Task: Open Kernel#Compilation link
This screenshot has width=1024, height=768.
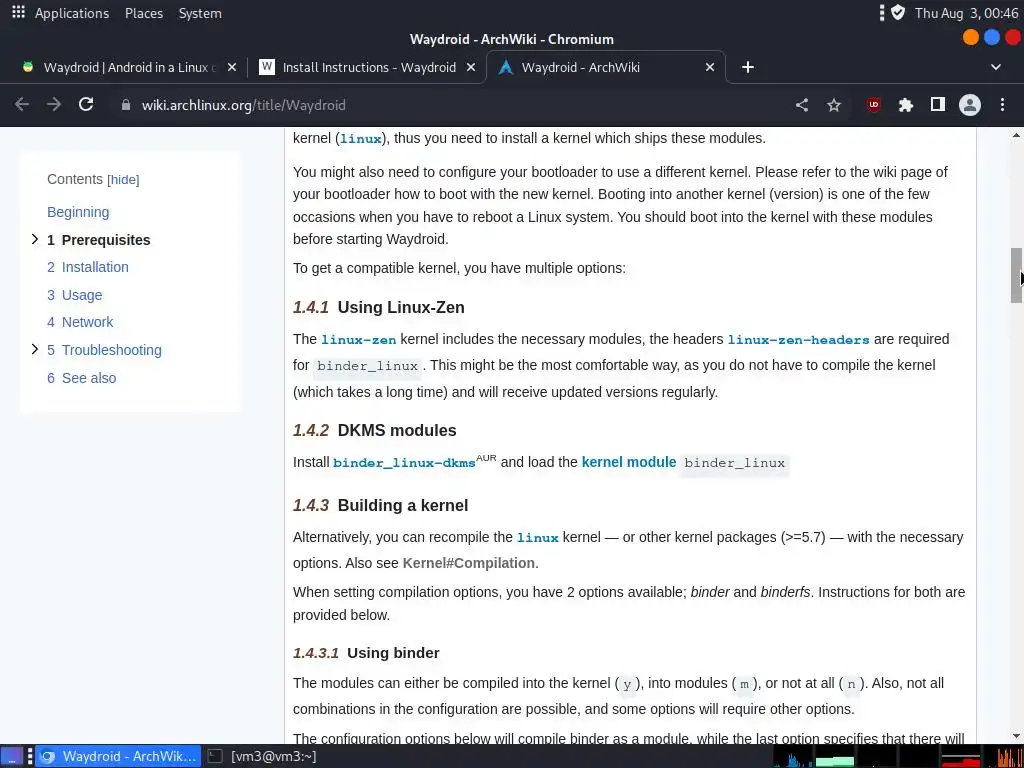Action: pos(468,563)
